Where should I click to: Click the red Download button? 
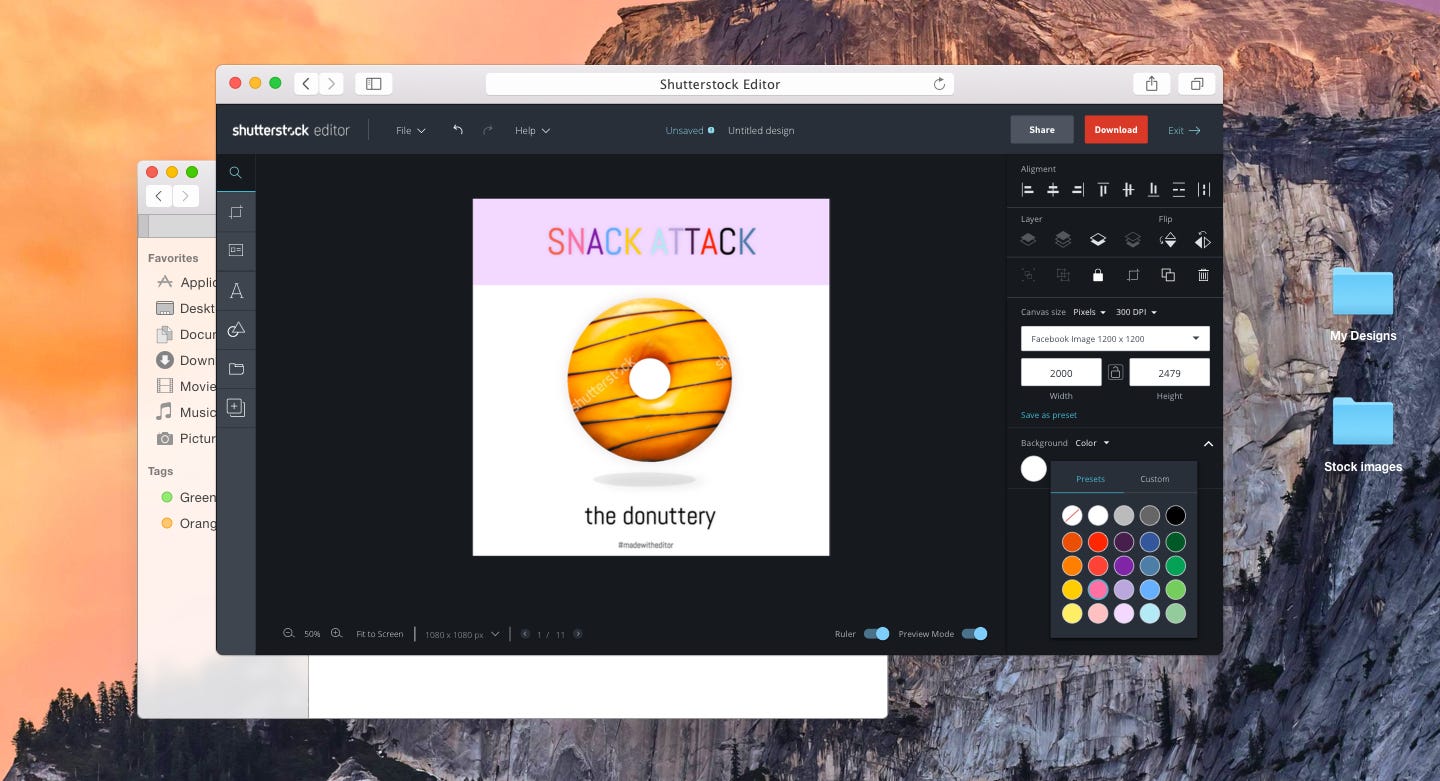[x=1116, y=130]
